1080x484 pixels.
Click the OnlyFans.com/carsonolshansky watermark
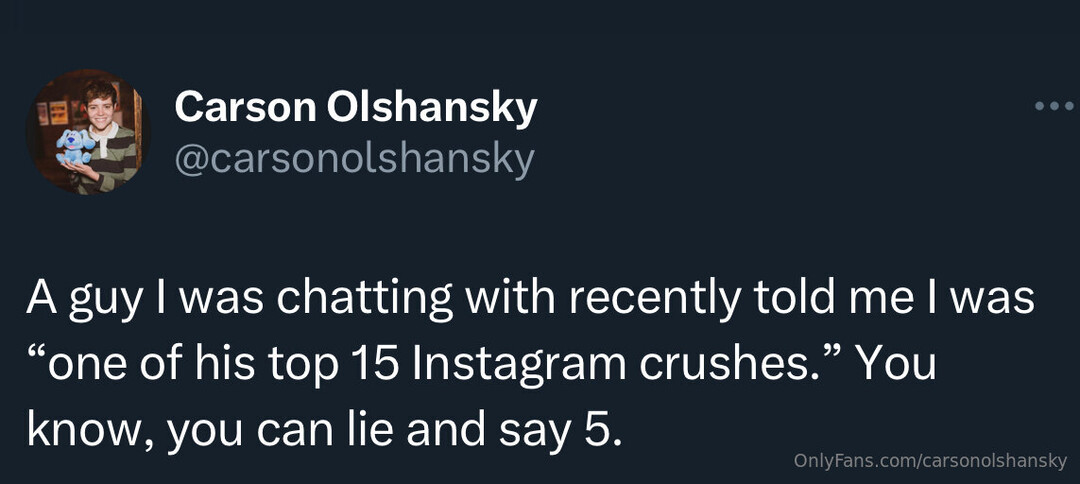(930, 460)
